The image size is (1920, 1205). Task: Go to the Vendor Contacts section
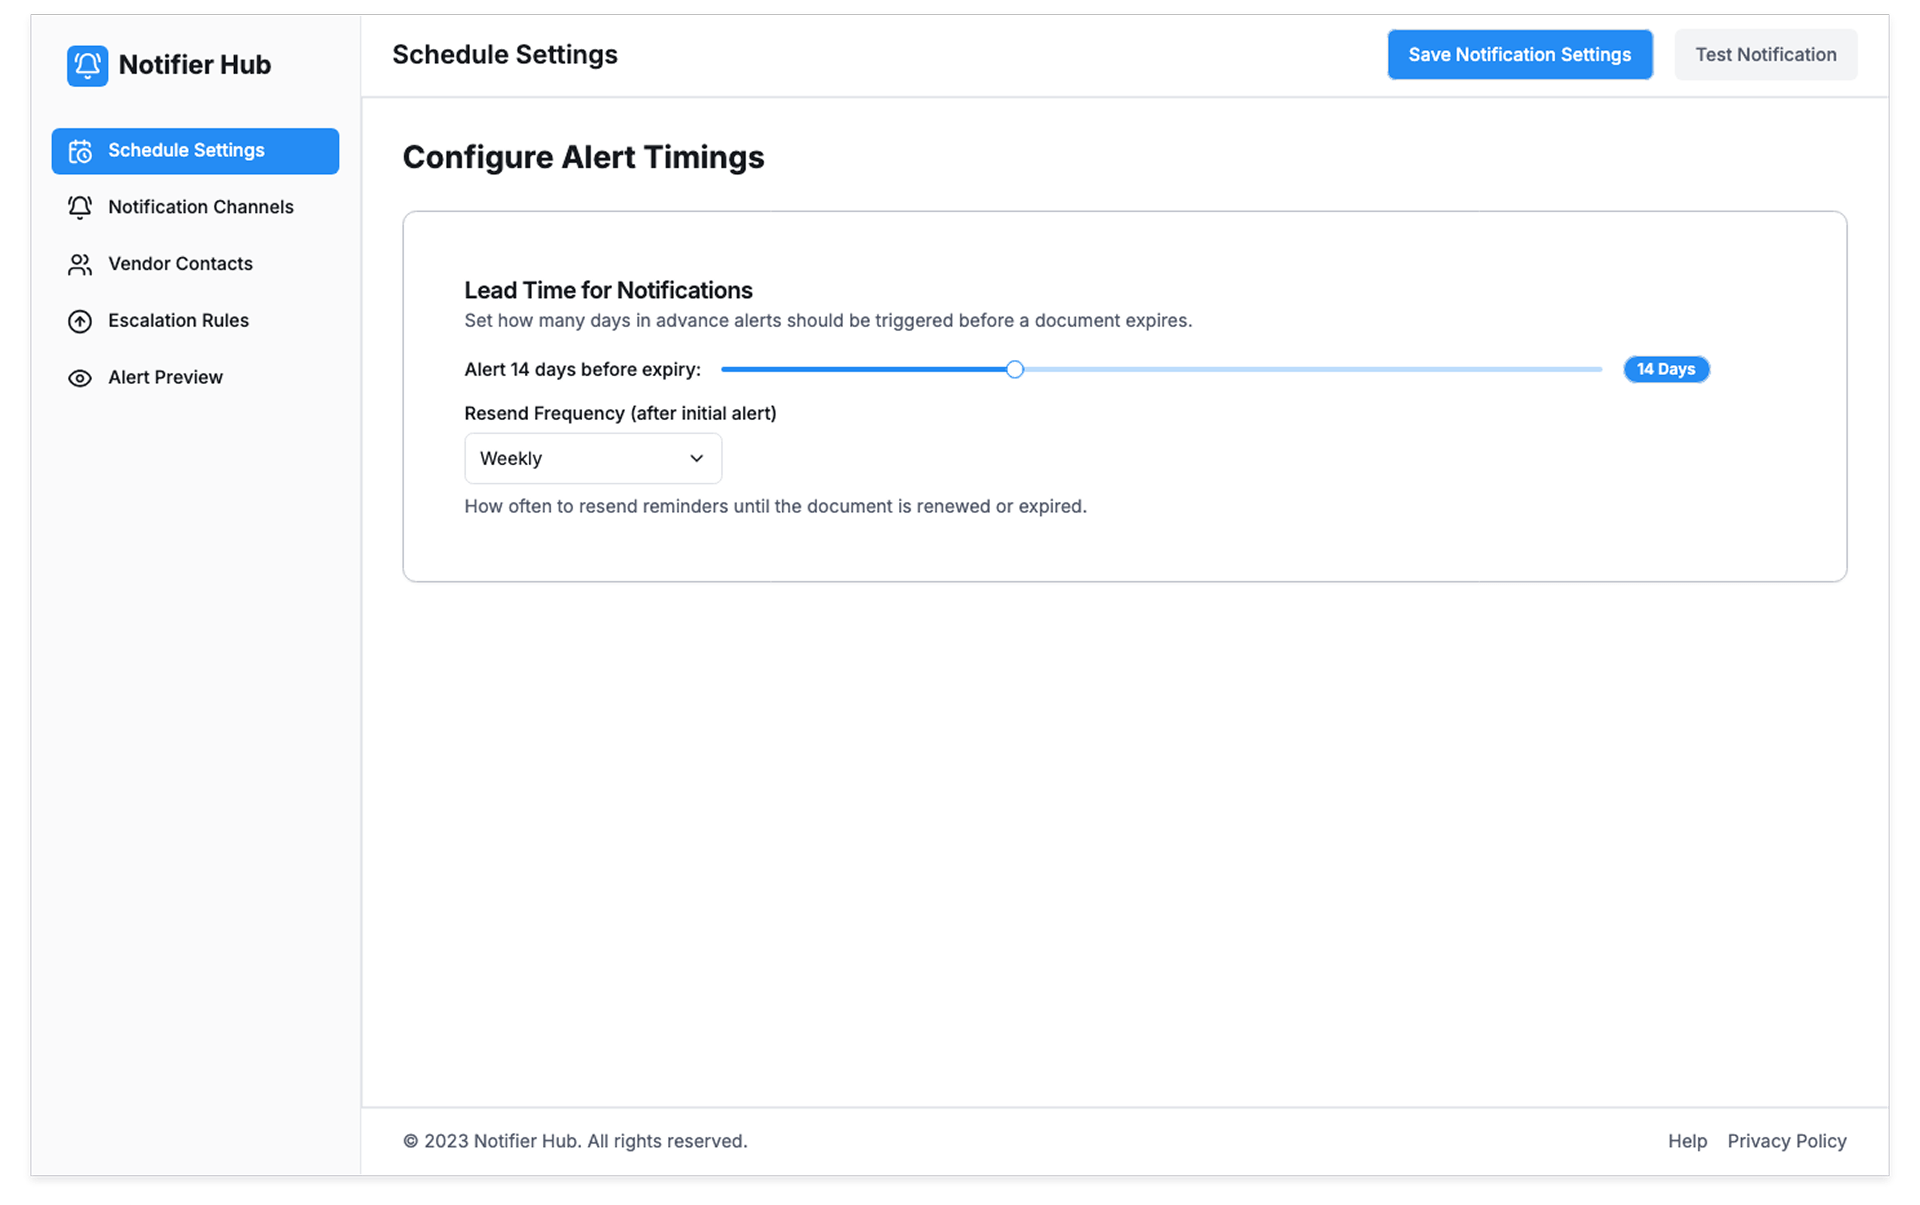coord(180,264)
